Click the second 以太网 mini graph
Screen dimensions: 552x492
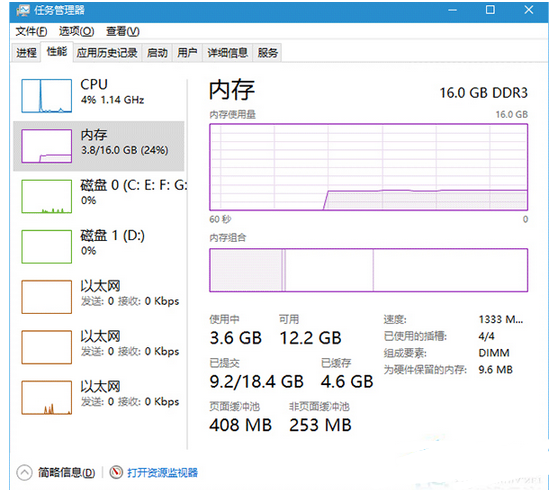point(46,347)
